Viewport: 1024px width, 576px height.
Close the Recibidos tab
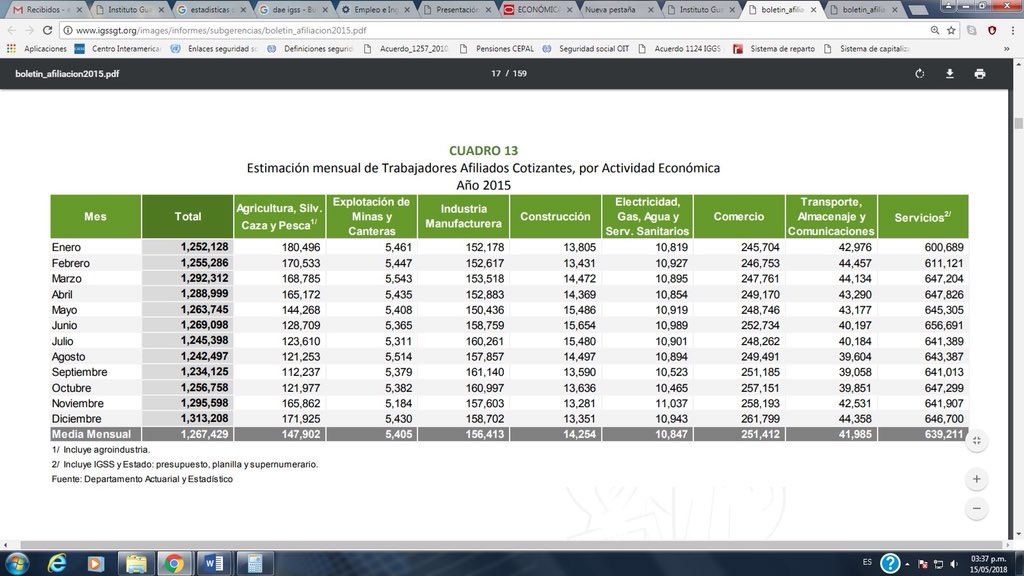pos(79,10)
